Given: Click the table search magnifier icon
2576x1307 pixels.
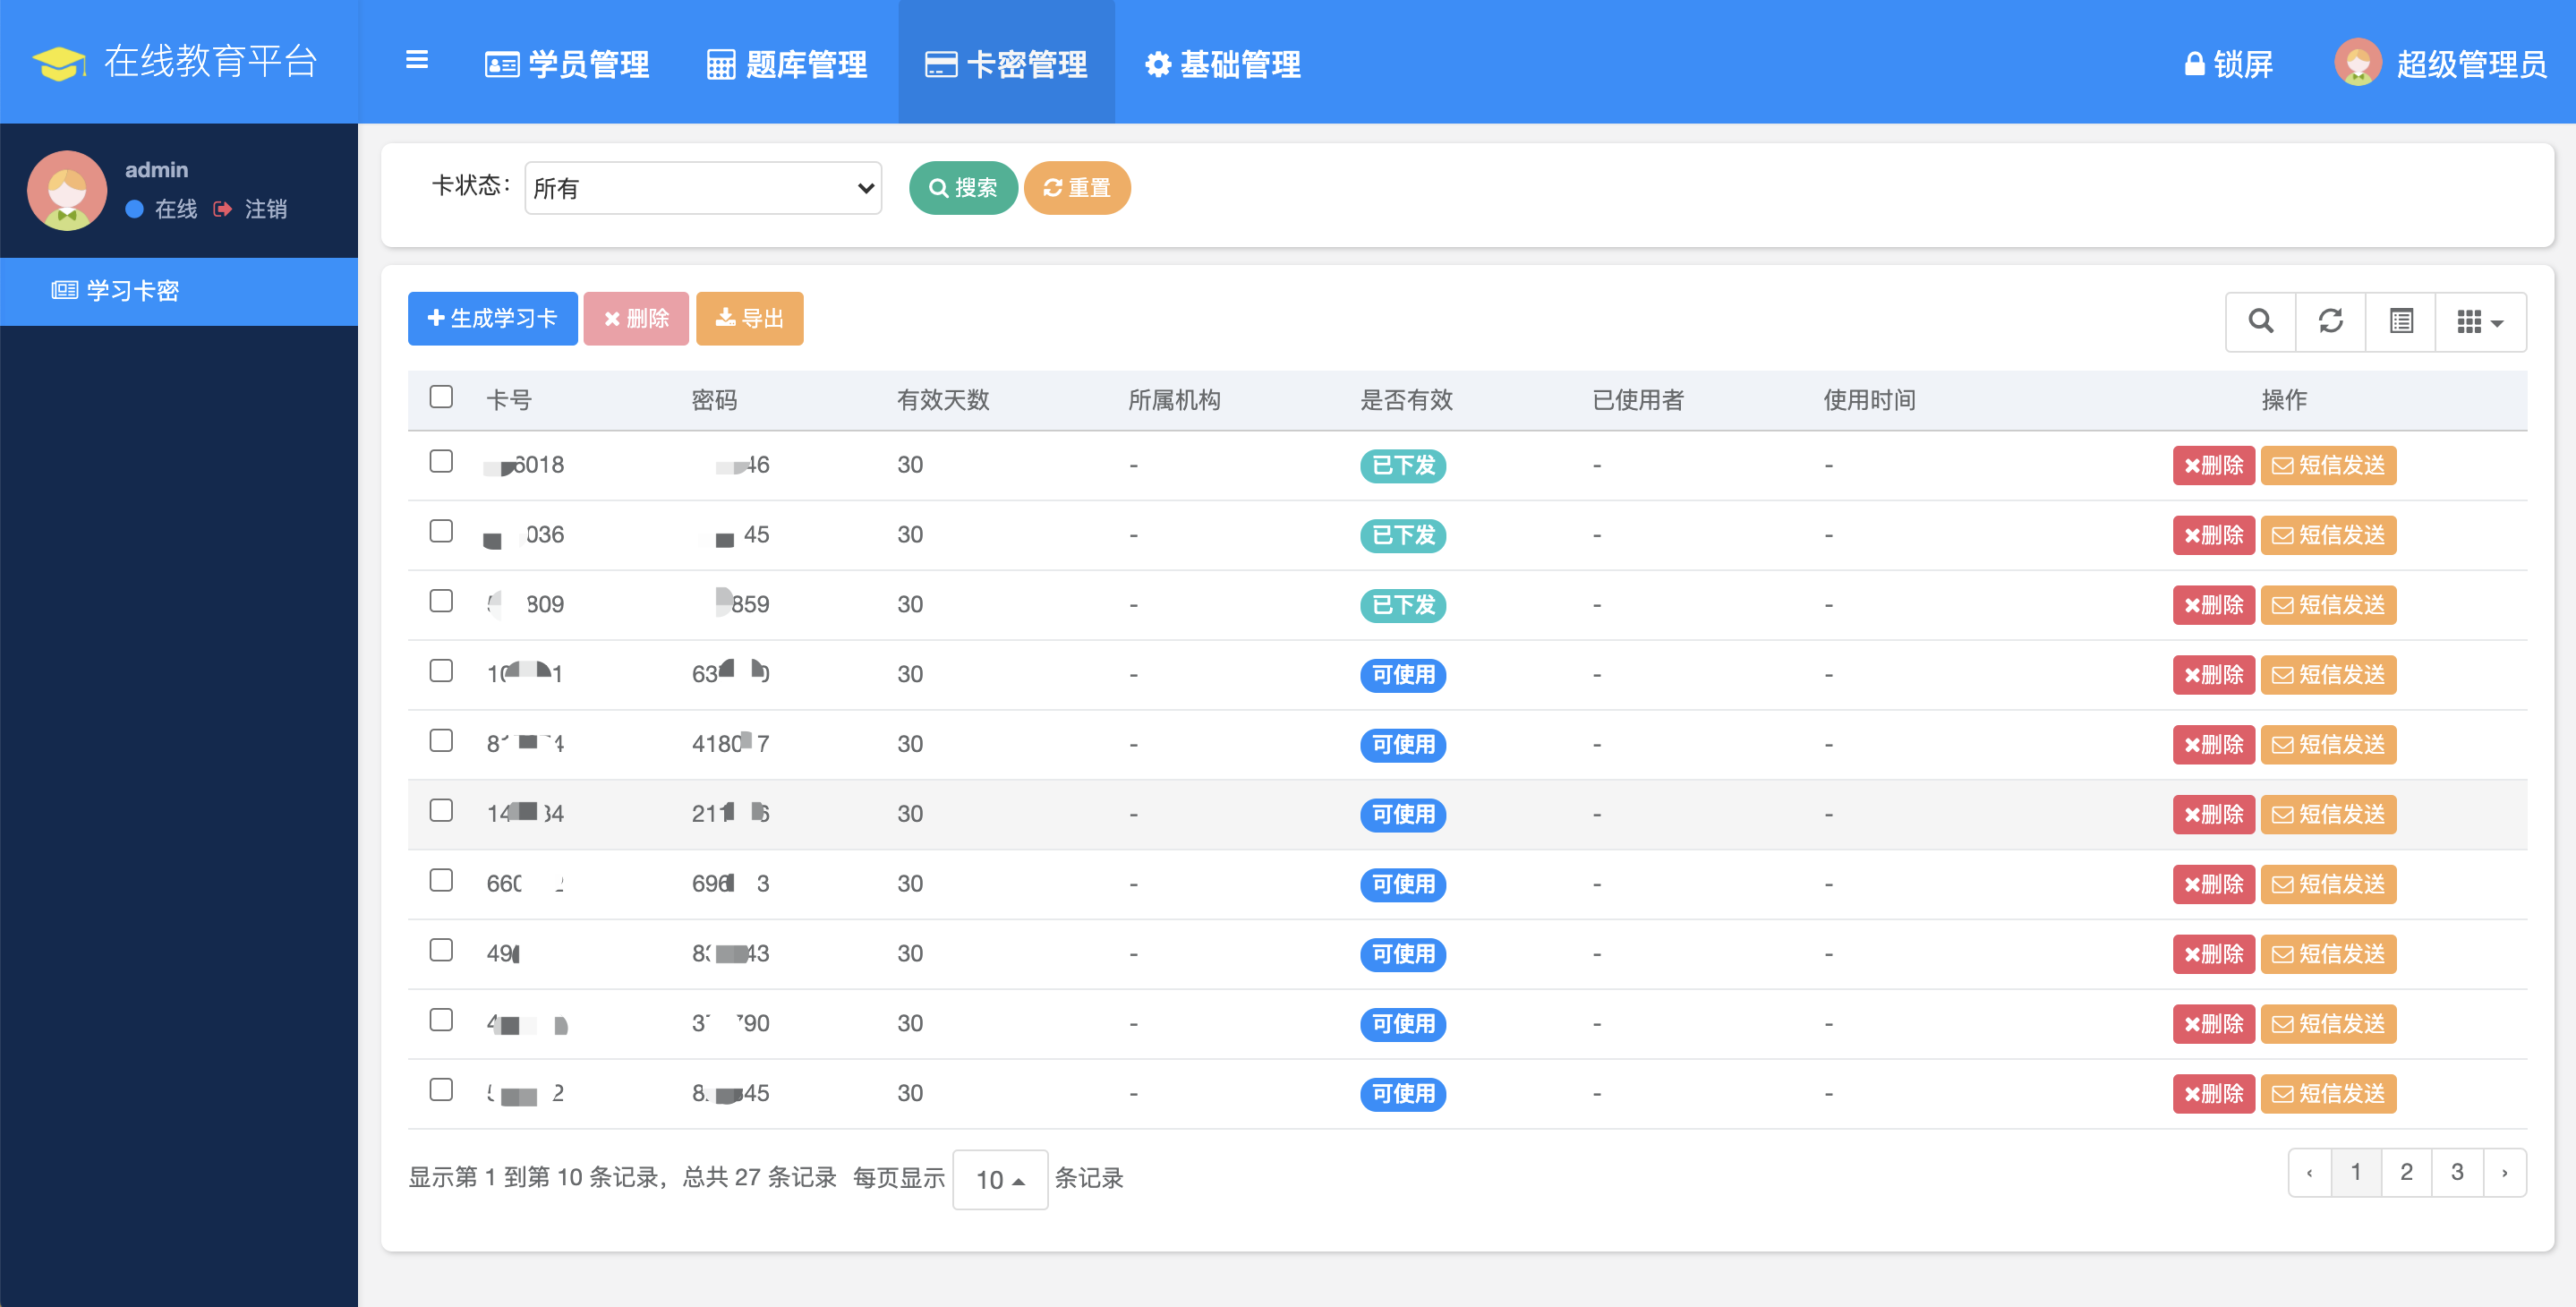Looking at the screenshot, I should (x=2260, y=321).
